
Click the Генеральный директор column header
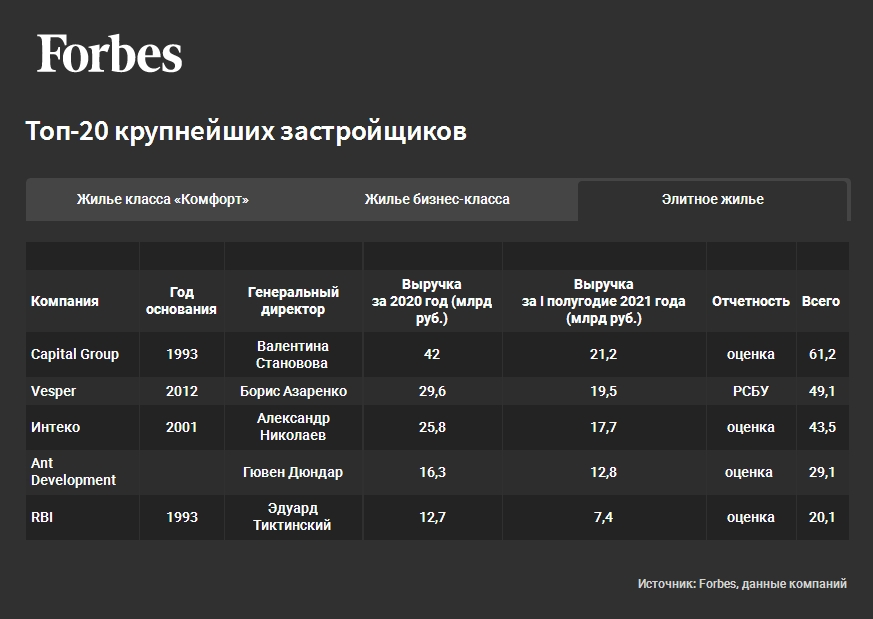point(293,301)
